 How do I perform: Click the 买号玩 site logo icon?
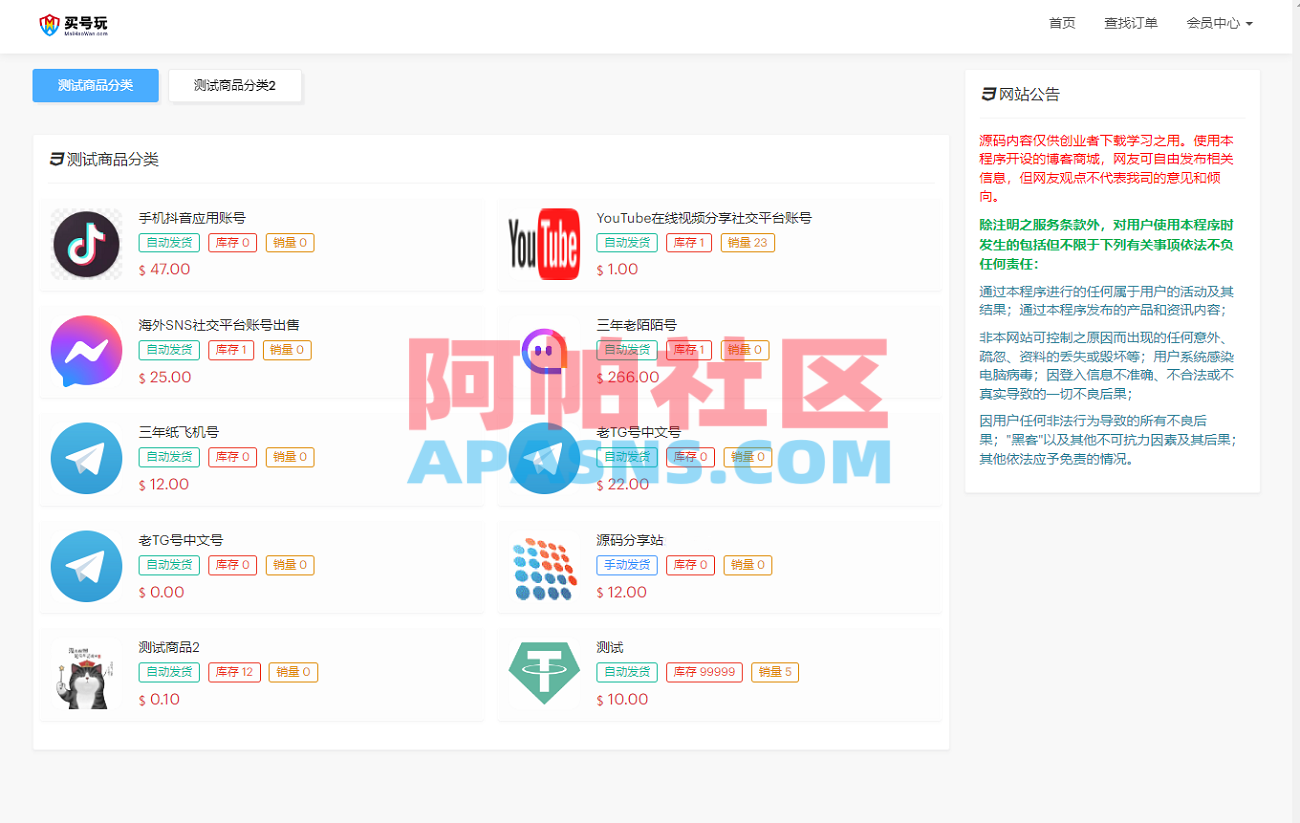(x=46, y=25)
